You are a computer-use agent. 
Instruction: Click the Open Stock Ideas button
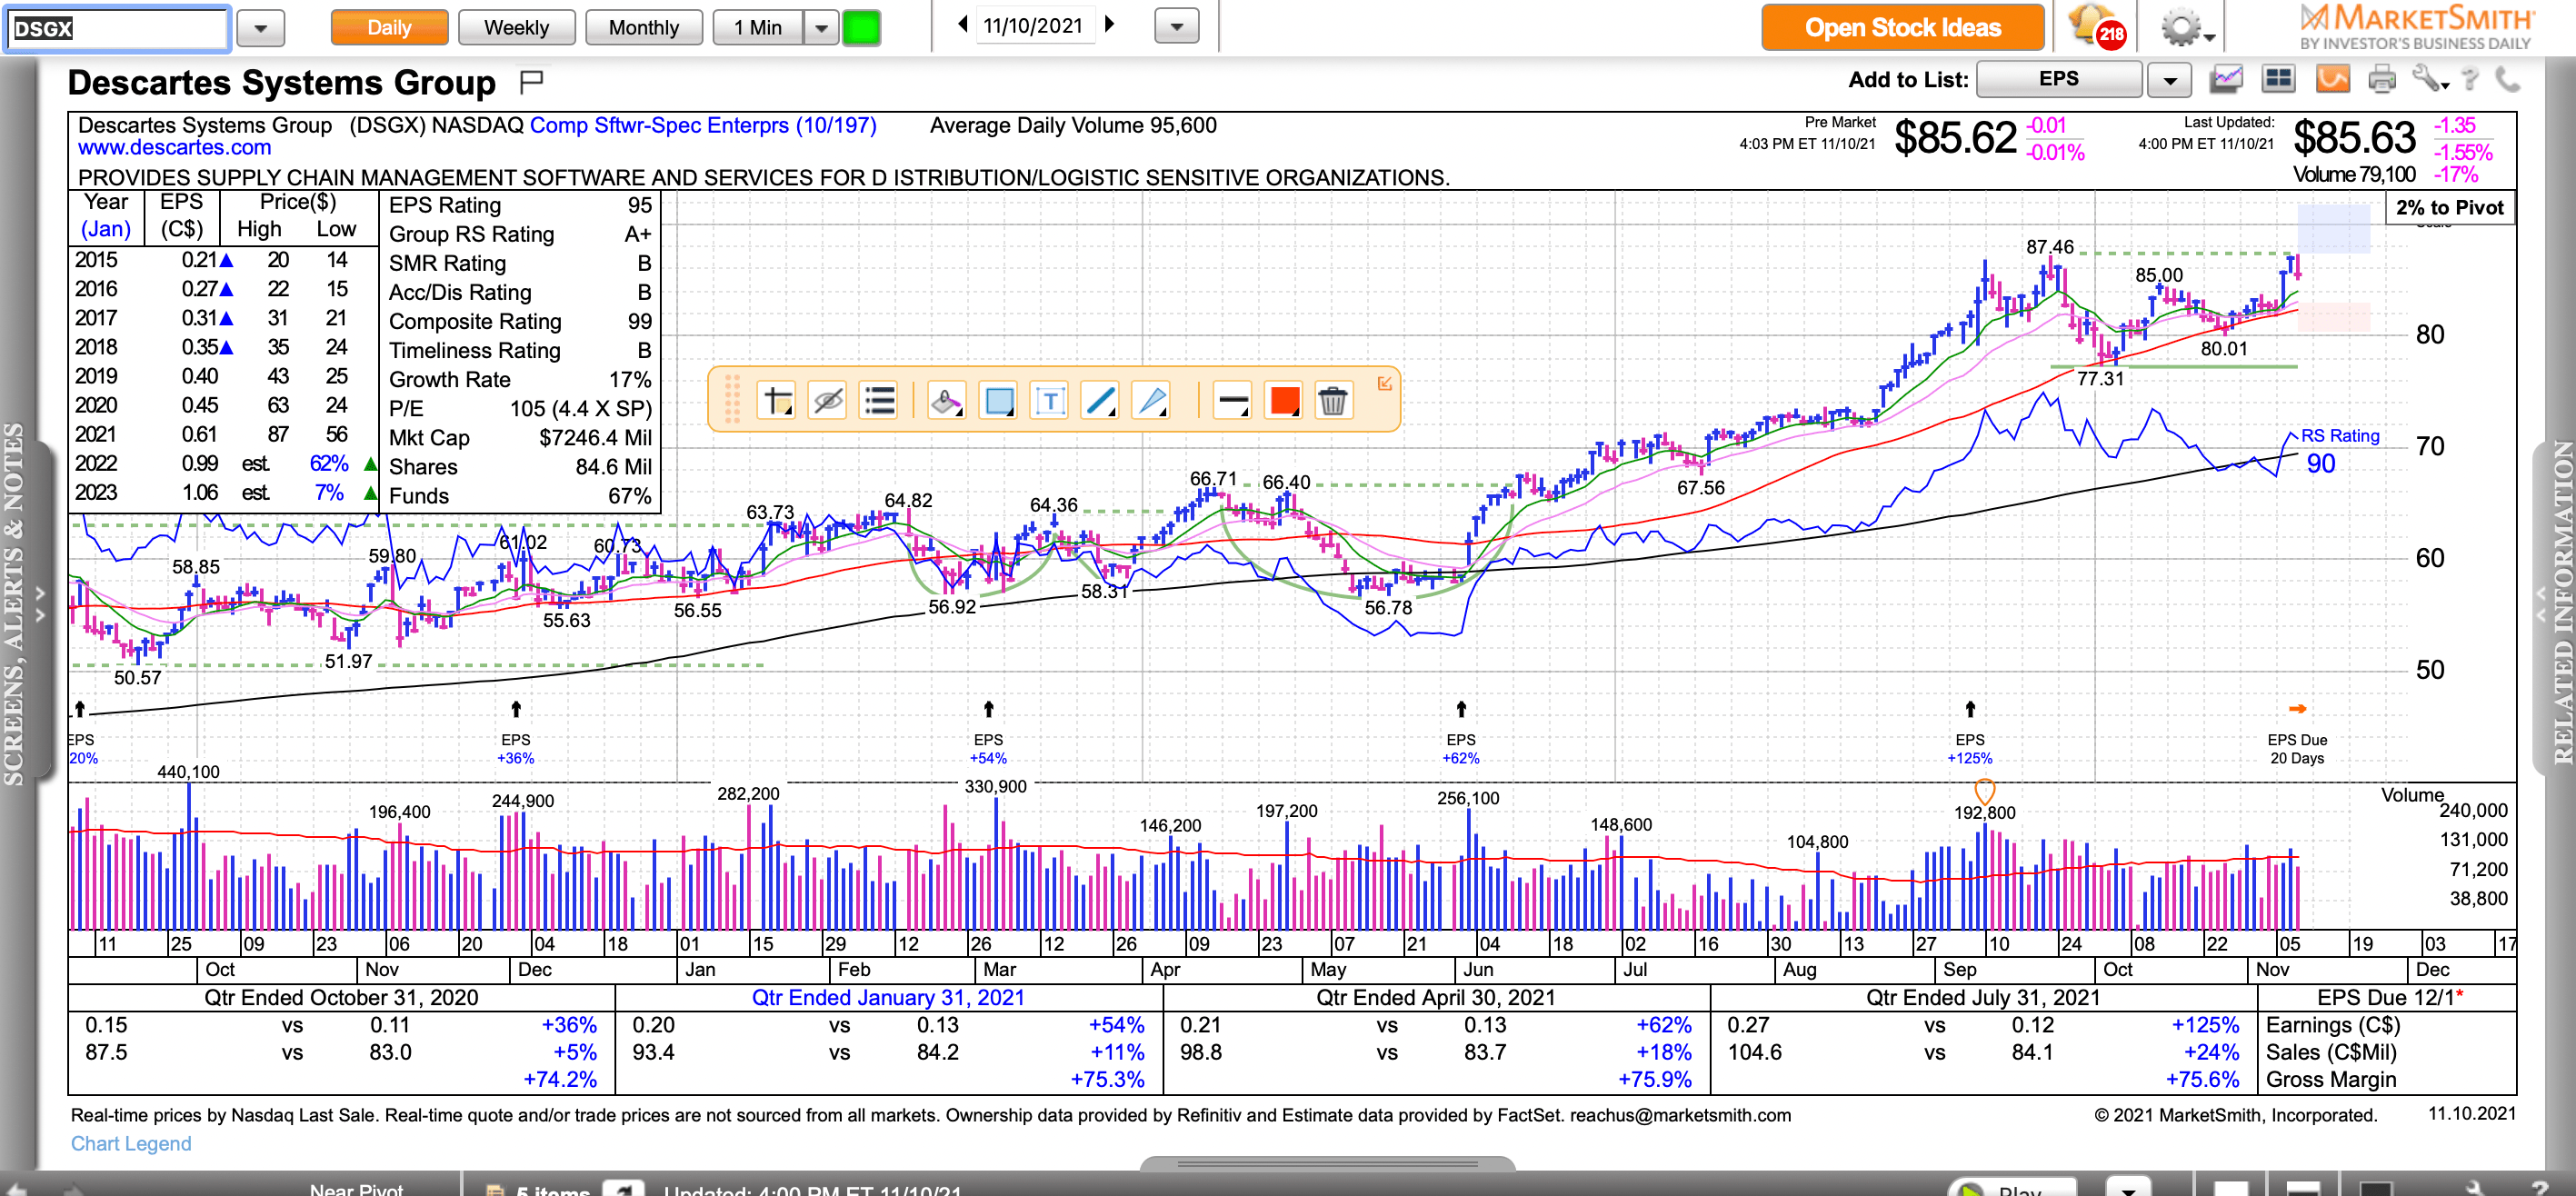[x=1902, y=27]
